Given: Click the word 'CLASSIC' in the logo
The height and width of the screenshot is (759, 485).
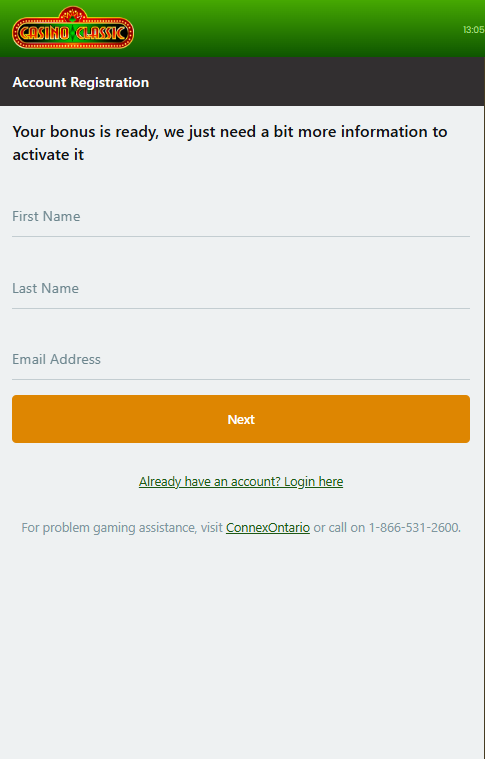Looking at the screenshot, I should (103, 33).
